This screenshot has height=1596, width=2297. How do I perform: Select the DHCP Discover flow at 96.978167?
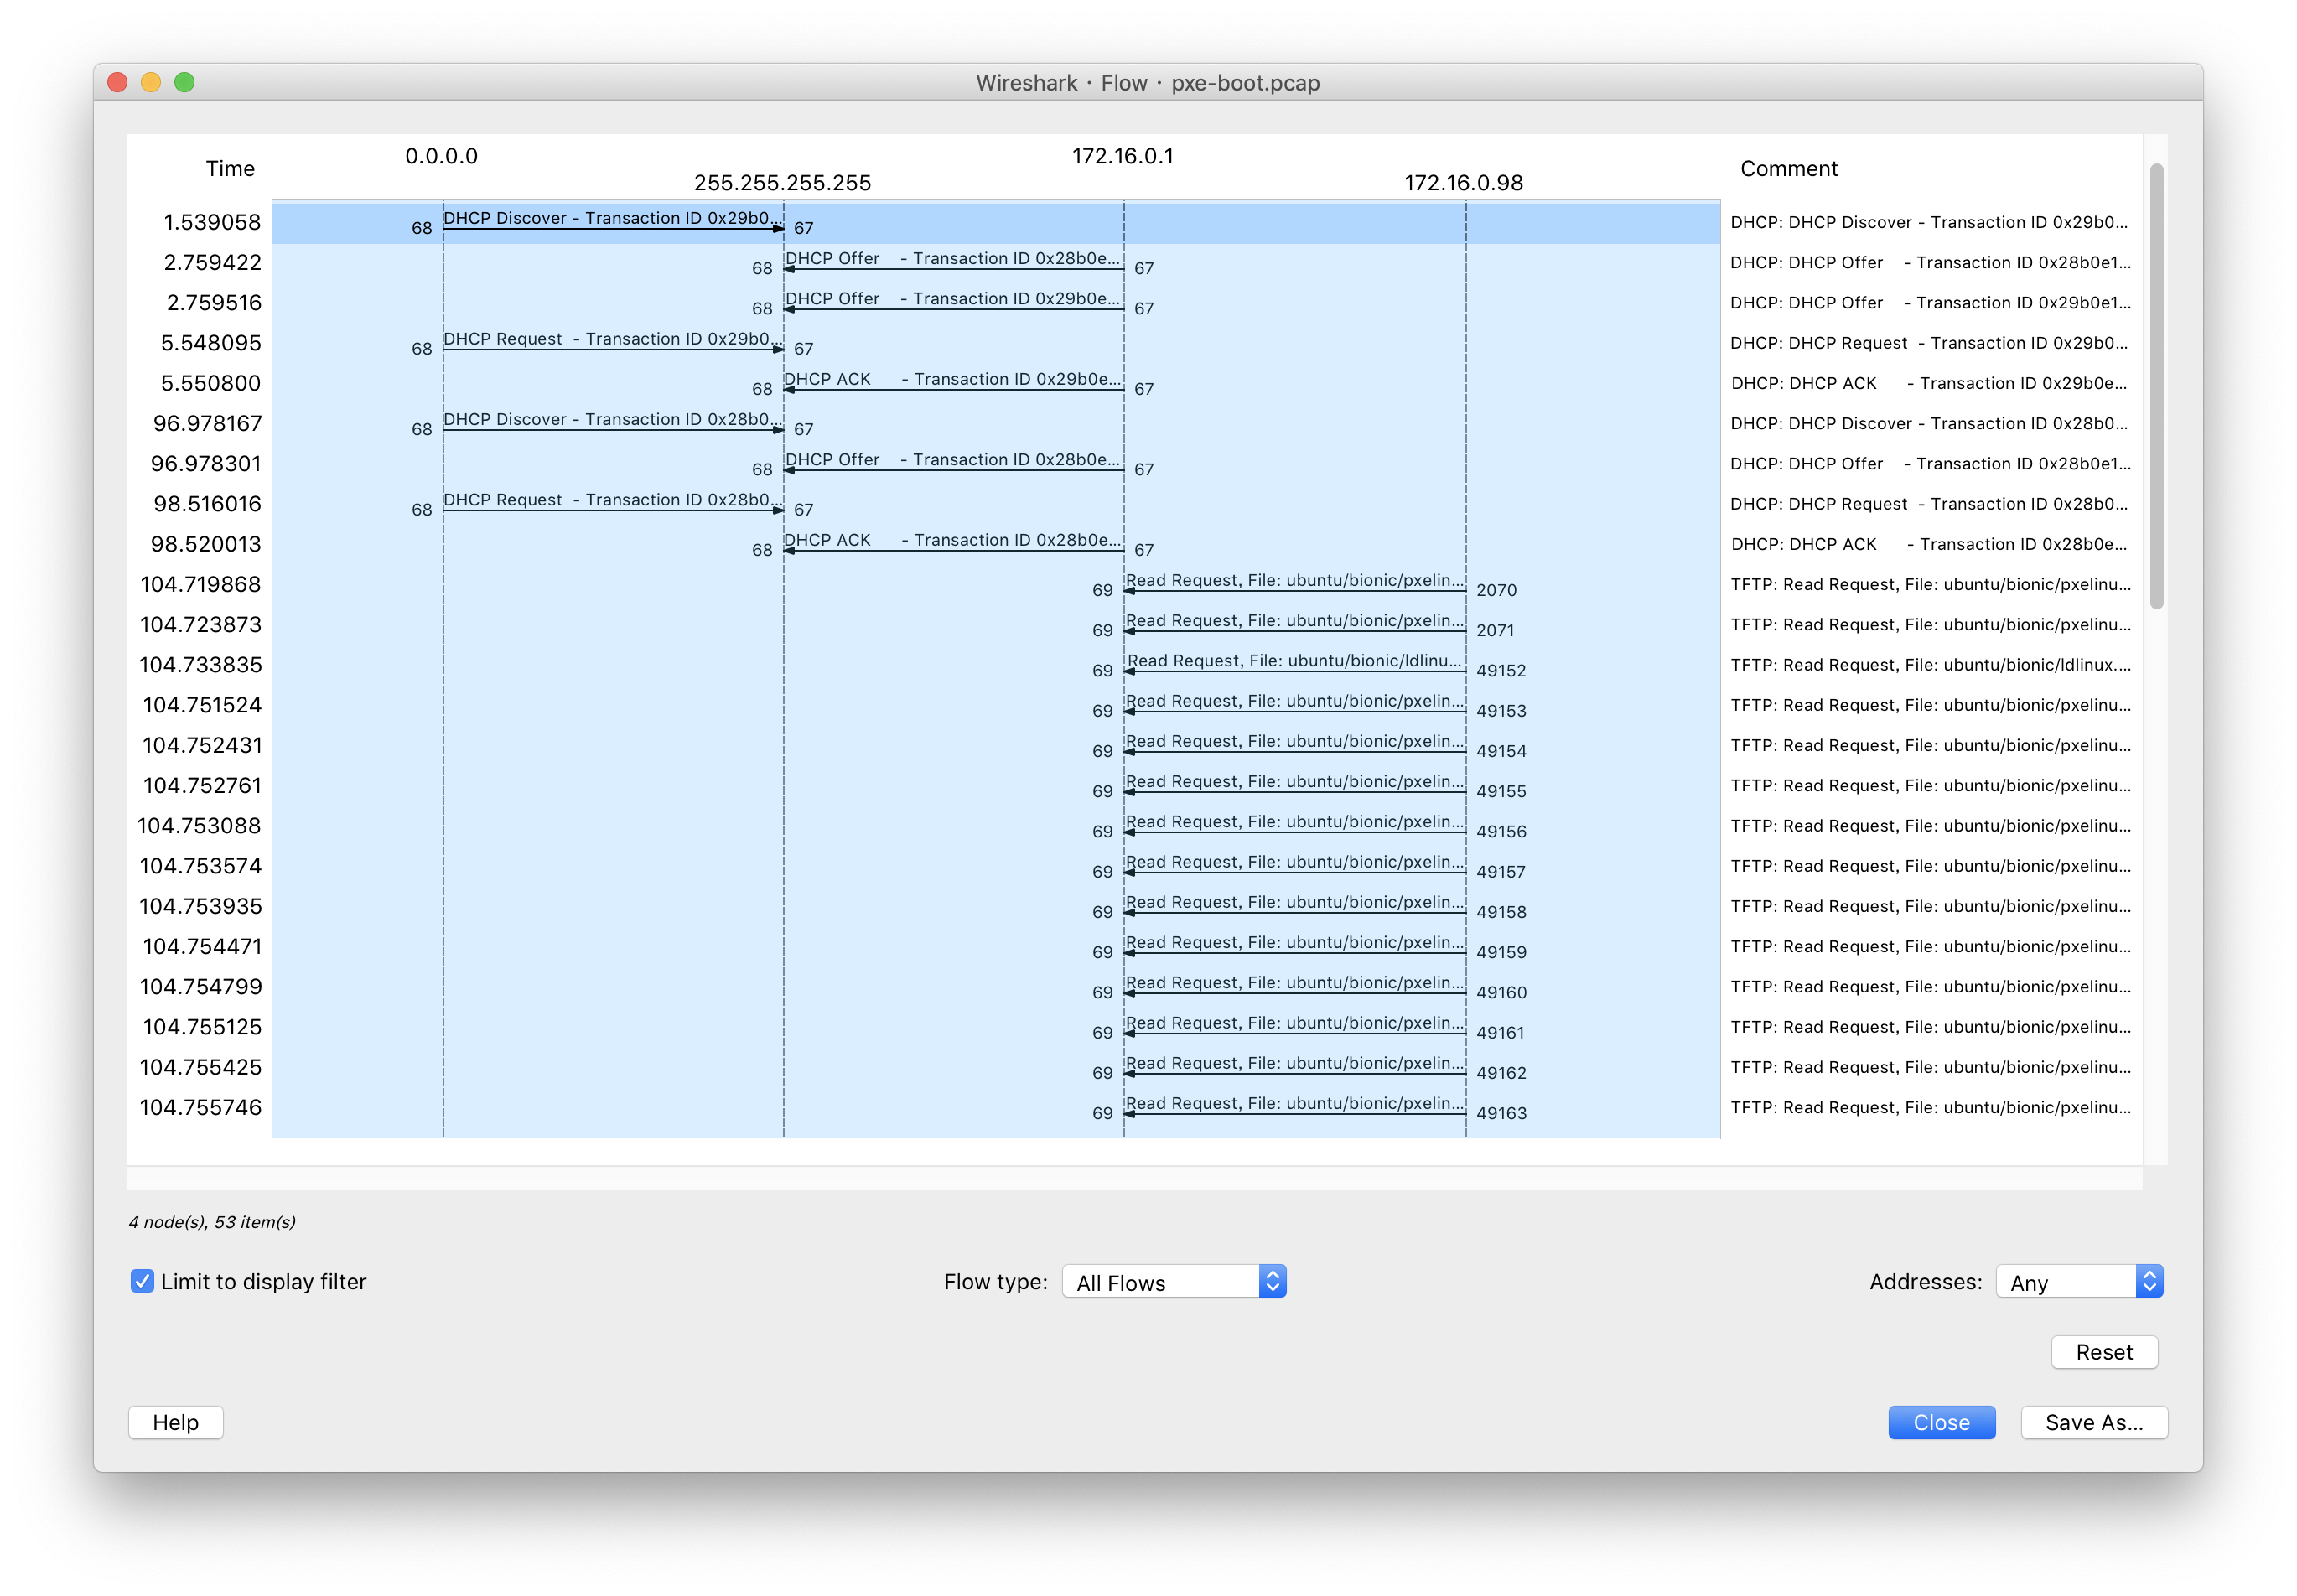(612, 424)
